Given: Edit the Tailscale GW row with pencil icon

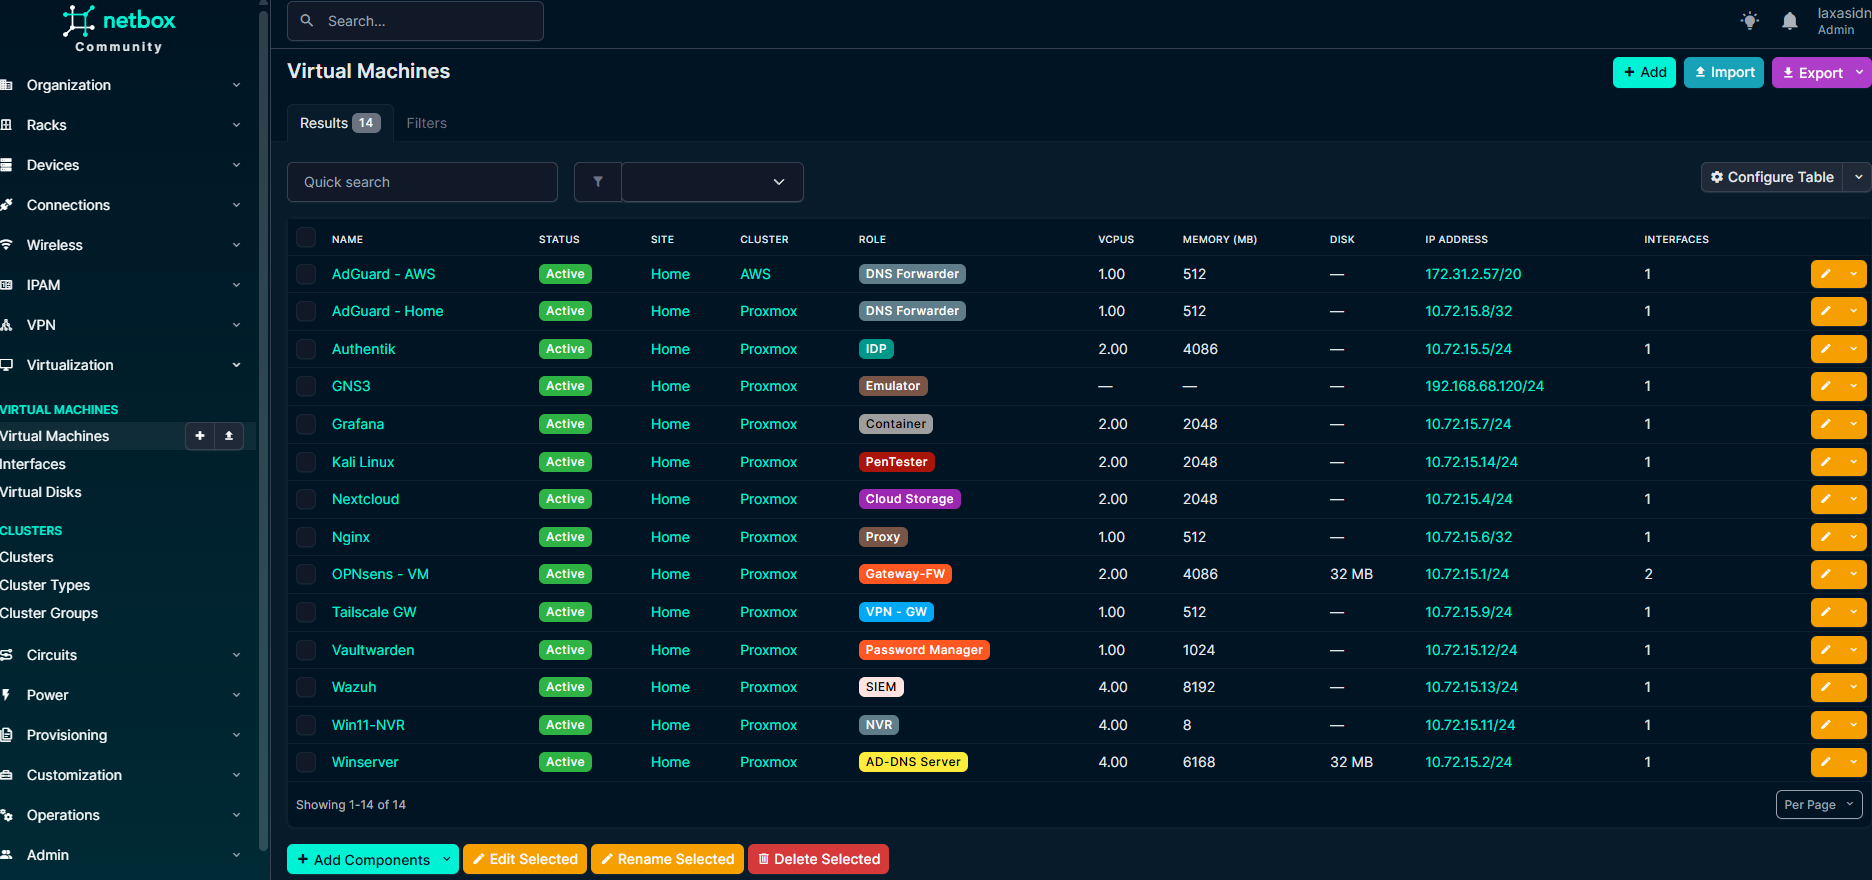Looking at the screenshot, I should (1826, 612).
